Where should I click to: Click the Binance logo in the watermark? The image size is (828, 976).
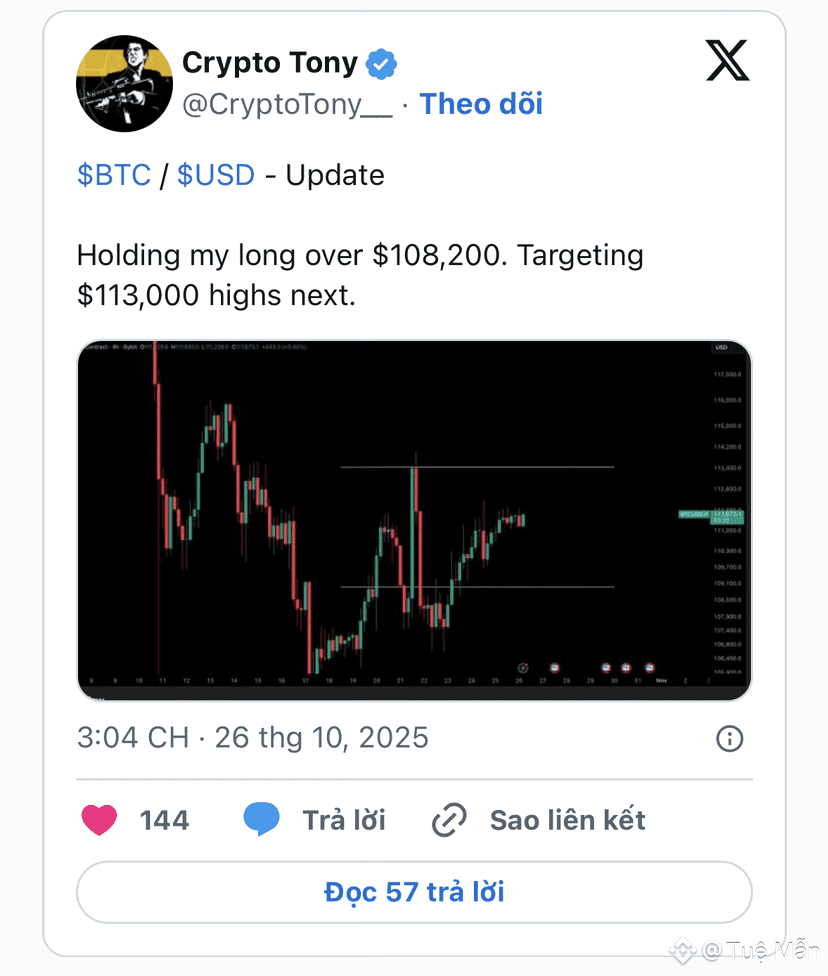click(682, 950)
